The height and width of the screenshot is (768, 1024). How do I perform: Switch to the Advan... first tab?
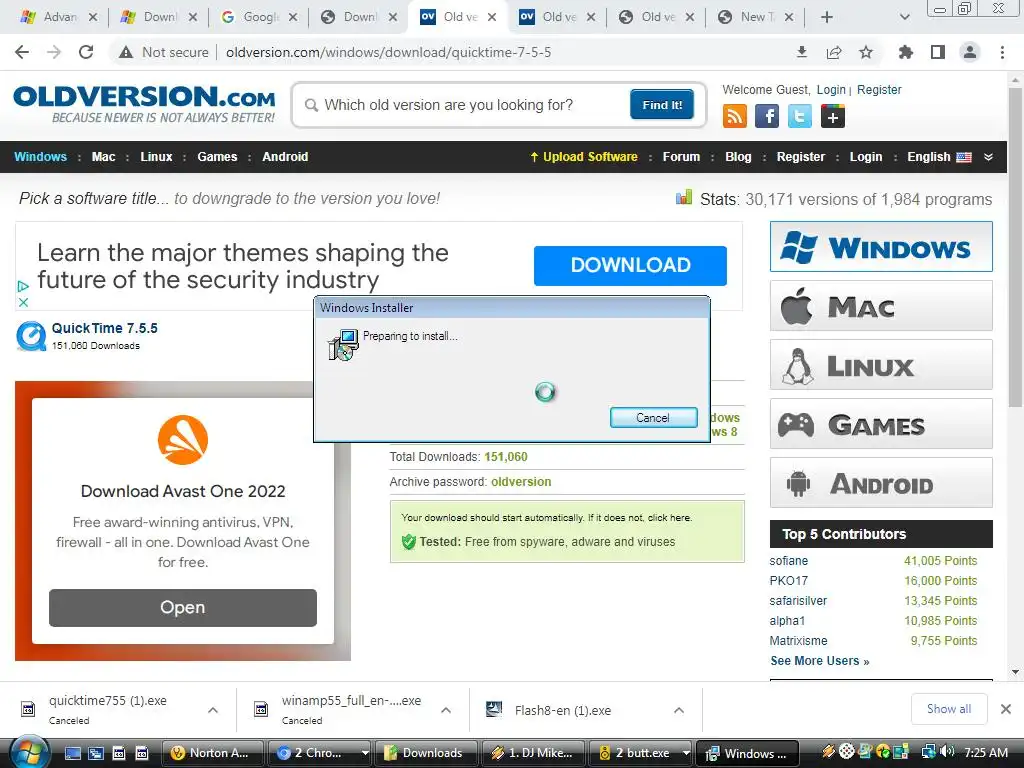click(59, 17)
